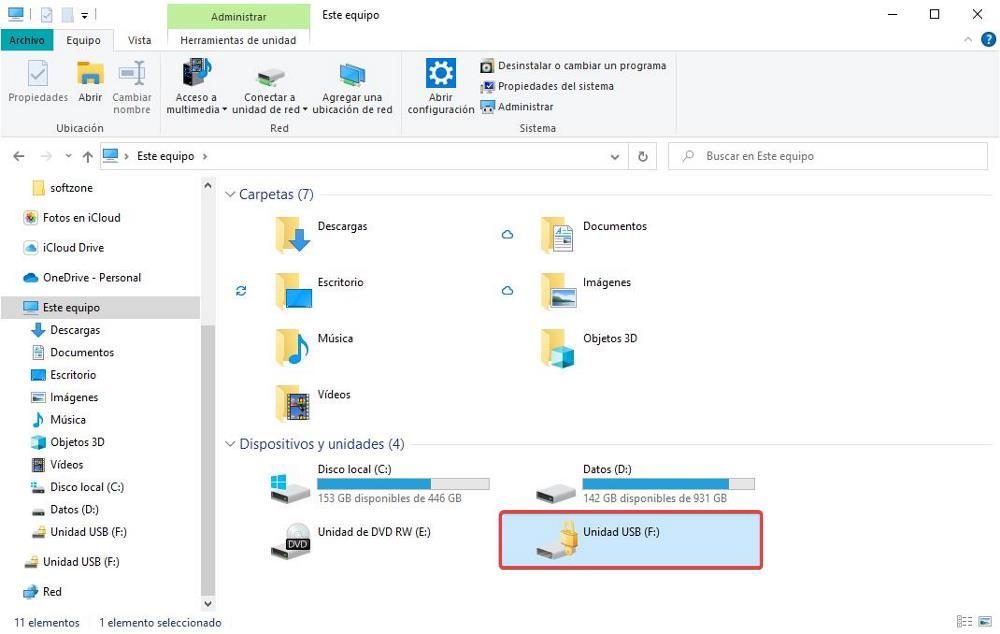Open Fotos en iCloud in sidebar
The image size is (1000, 634).
(x=72, y=218)
